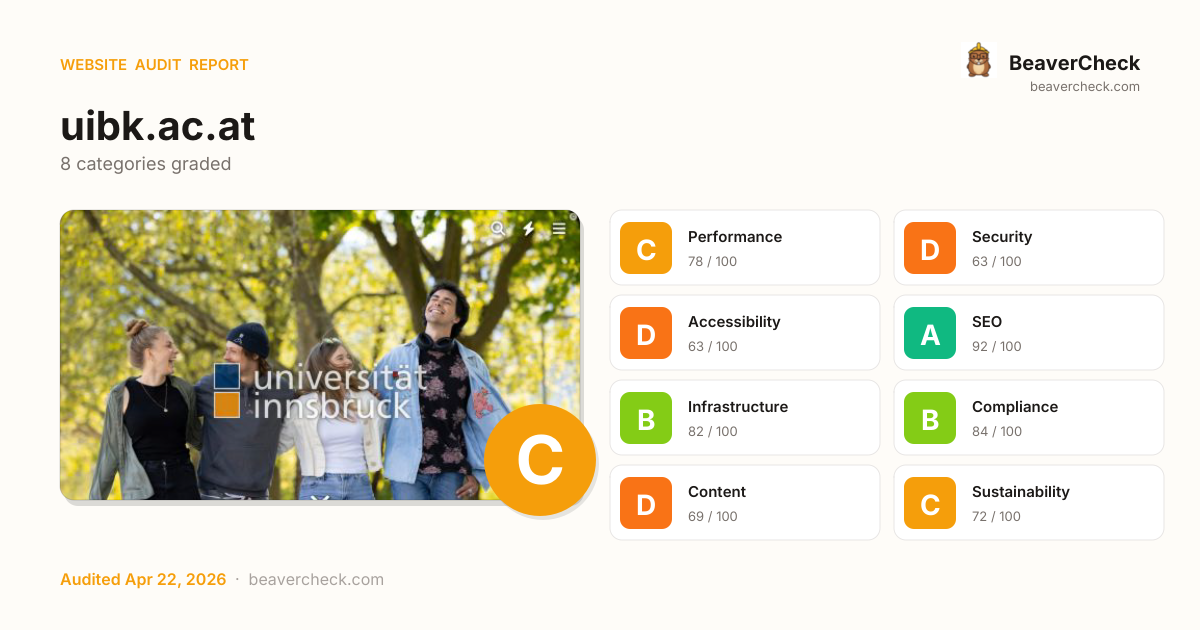
Task: Click the BeaverCheck beaver logo icon
Action: [x=978, y=61]
